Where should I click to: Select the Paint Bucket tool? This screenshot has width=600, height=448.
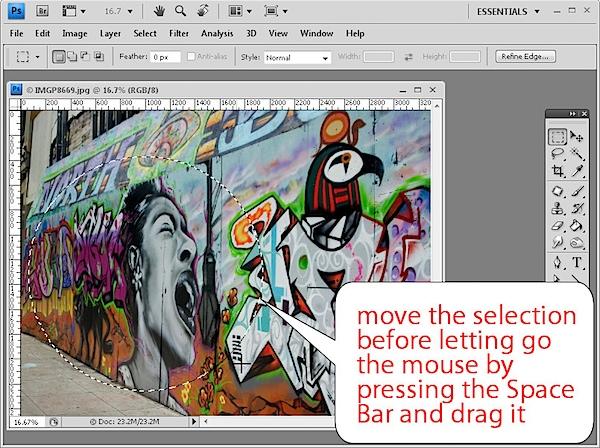(x=577, y=225)
